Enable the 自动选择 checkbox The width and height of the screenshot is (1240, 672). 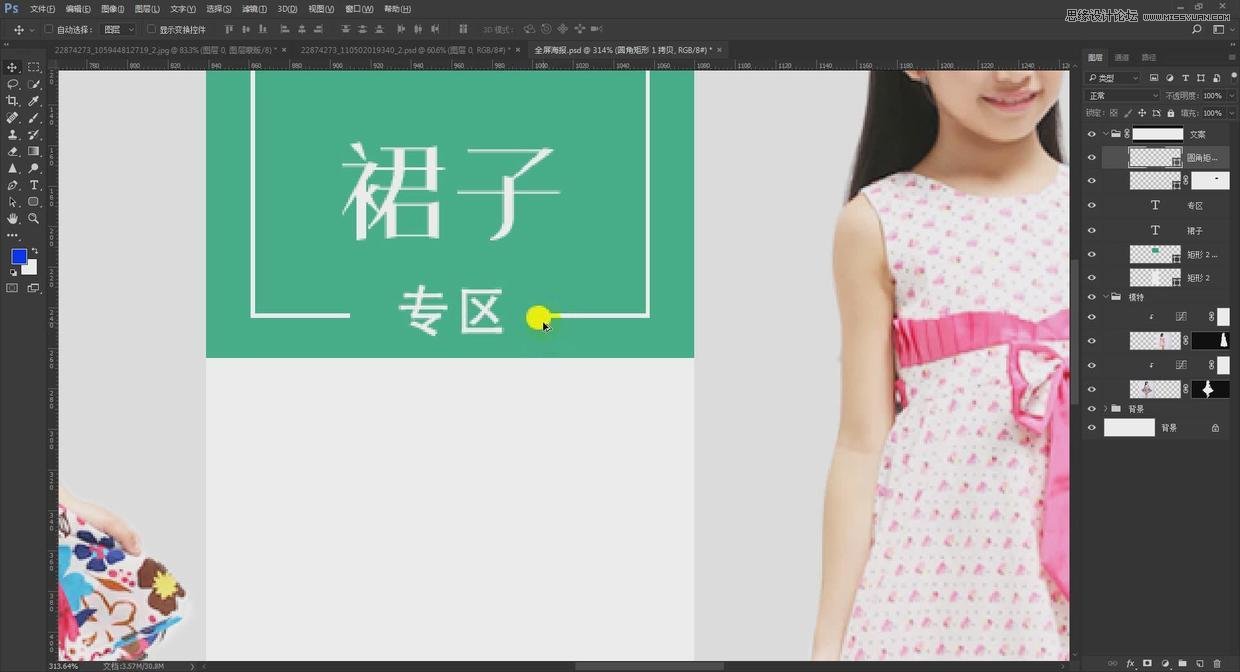(49, 29)
